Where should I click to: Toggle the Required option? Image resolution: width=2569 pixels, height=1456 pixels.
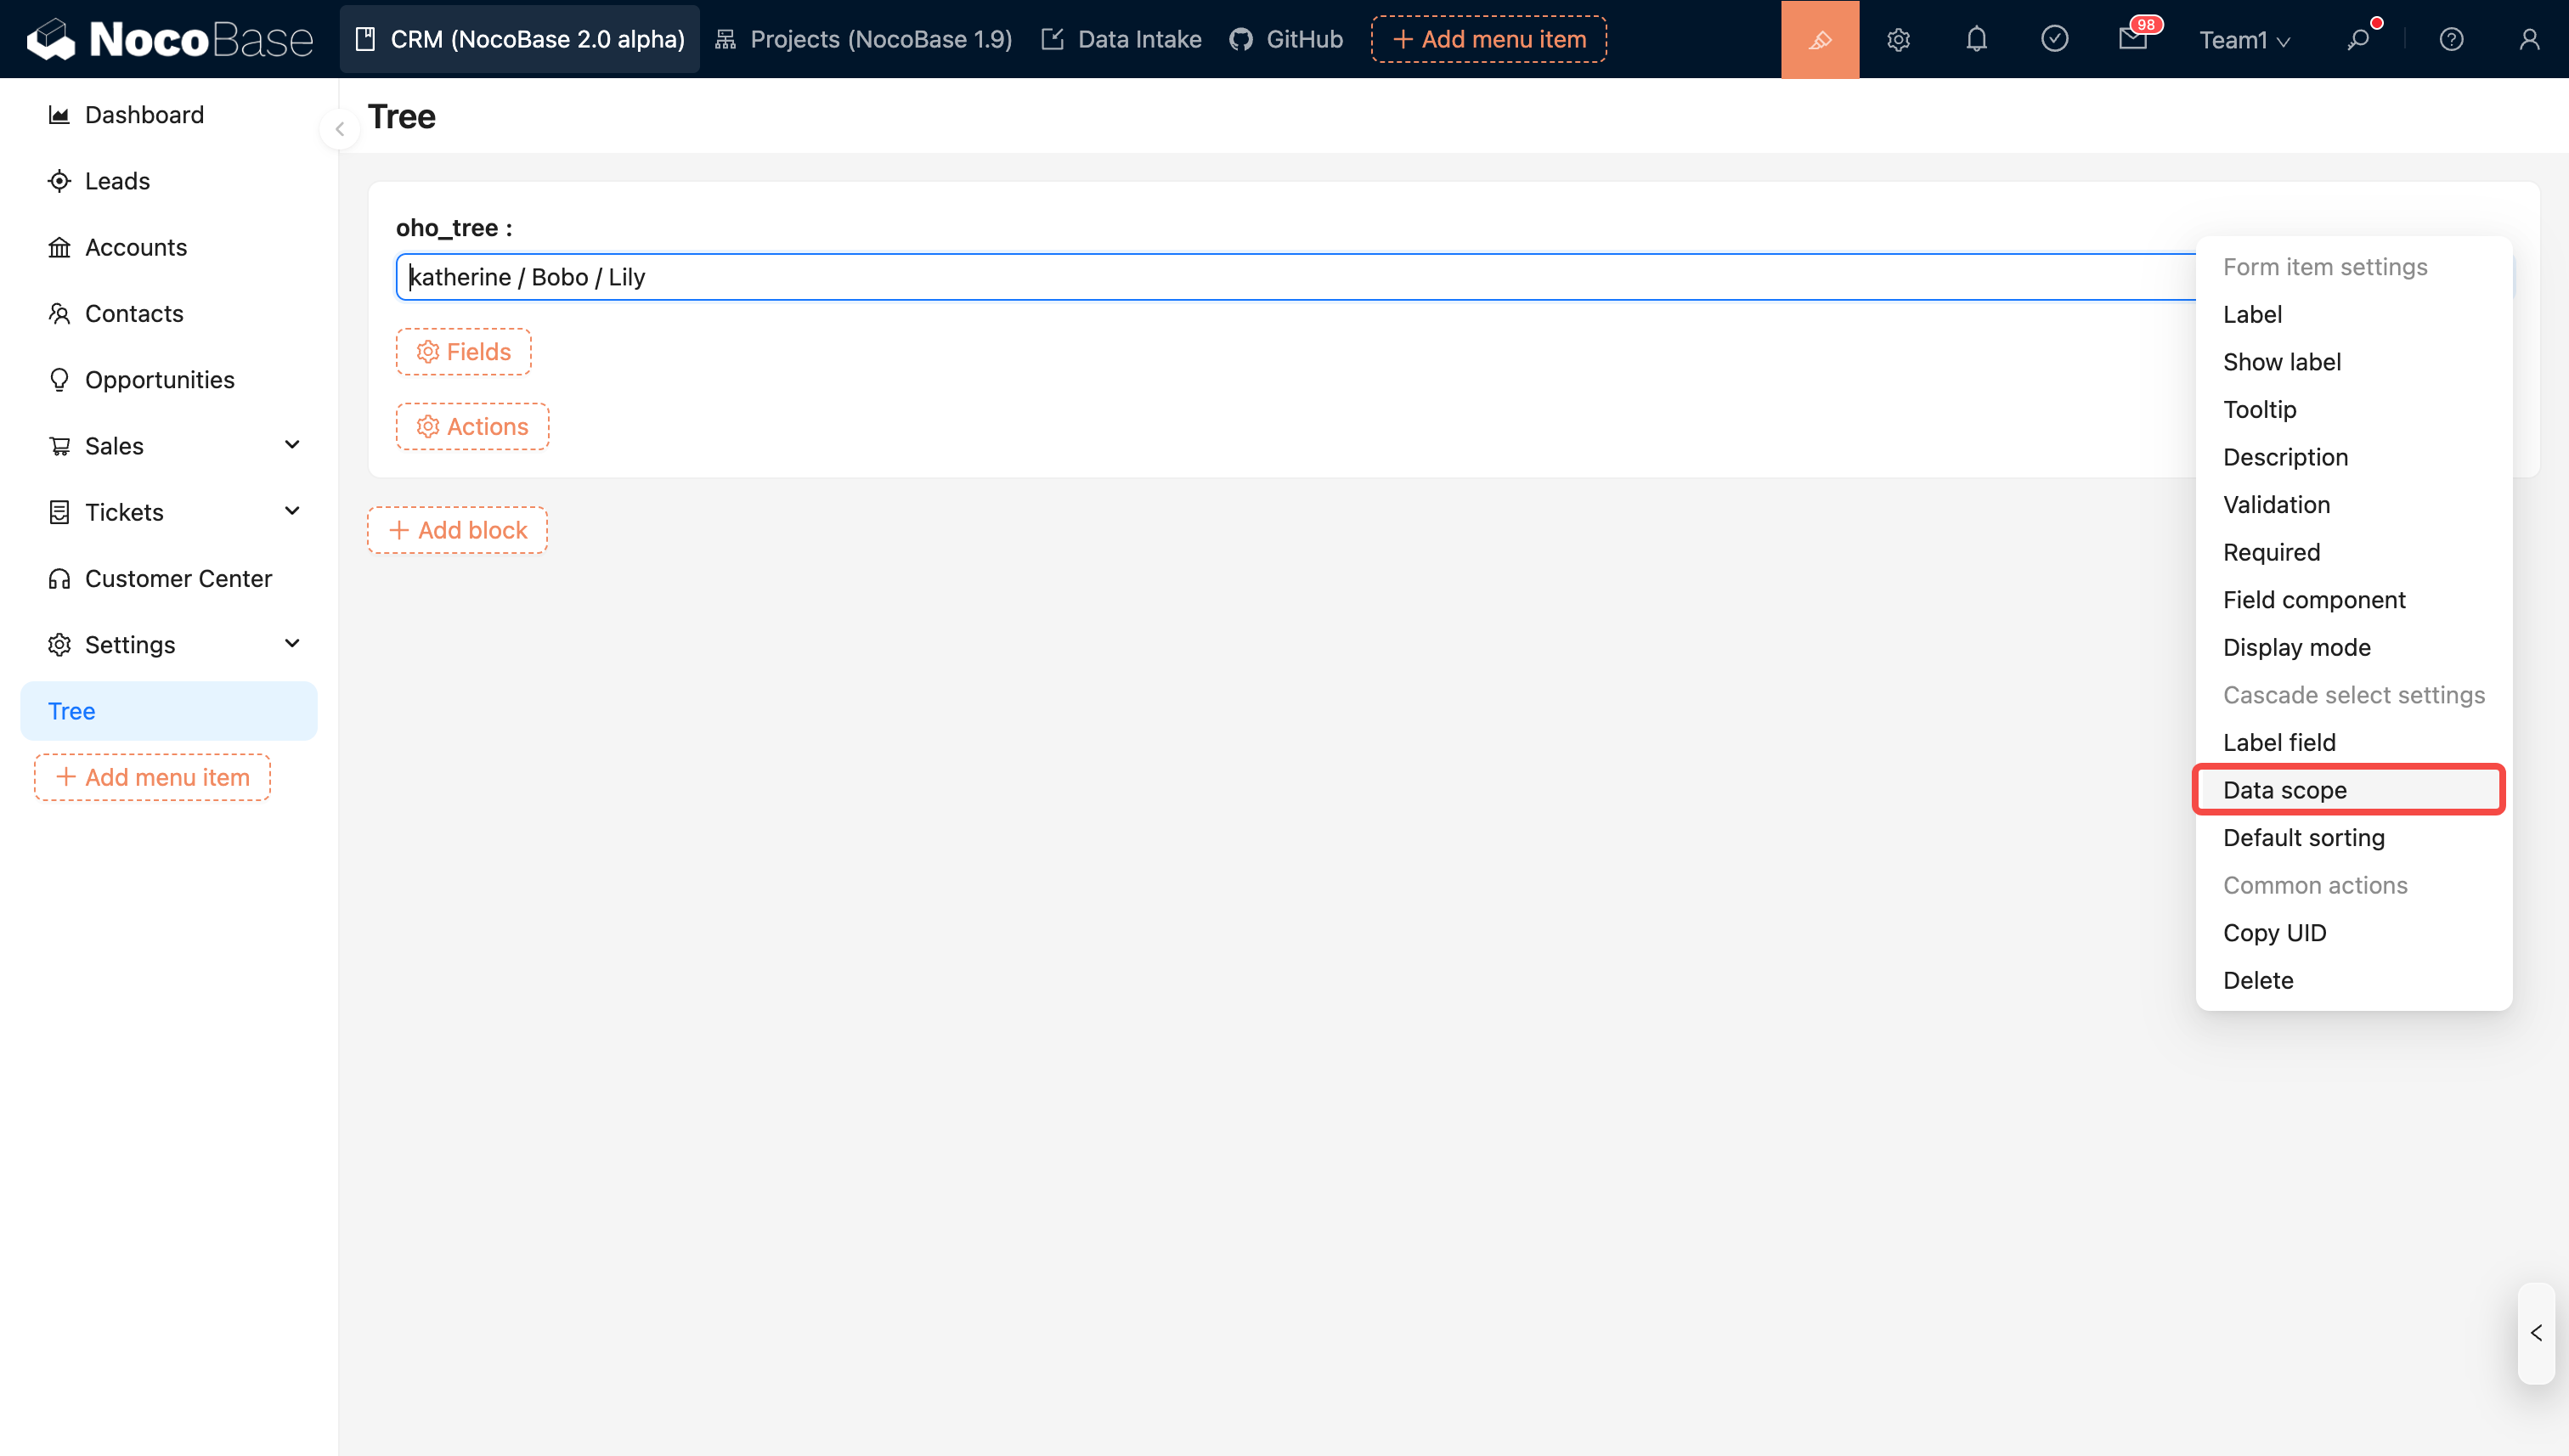[2271, 552]
